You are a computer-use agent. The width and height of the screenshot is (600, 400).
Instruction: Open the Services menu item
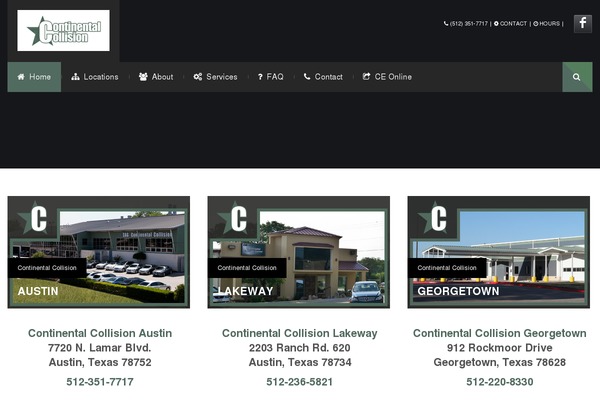(215, 77)
